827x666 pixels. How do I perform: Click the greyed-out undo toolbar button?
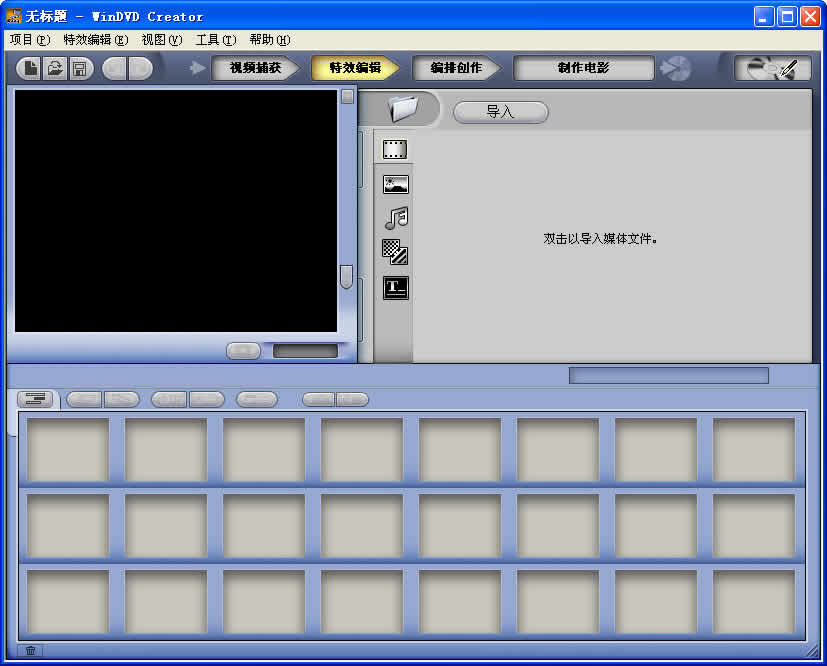[115, 69]
